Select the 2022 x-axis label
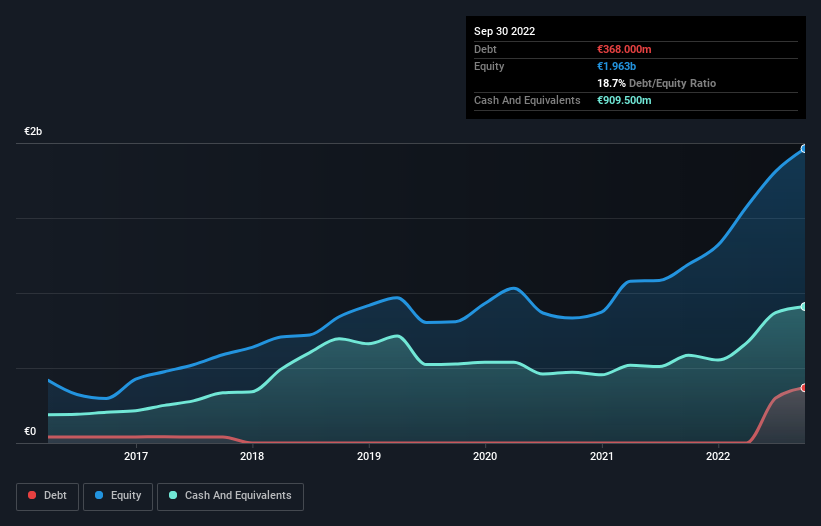Image resolution: width=821 pixels, height=526 pixels. (718, 457)
